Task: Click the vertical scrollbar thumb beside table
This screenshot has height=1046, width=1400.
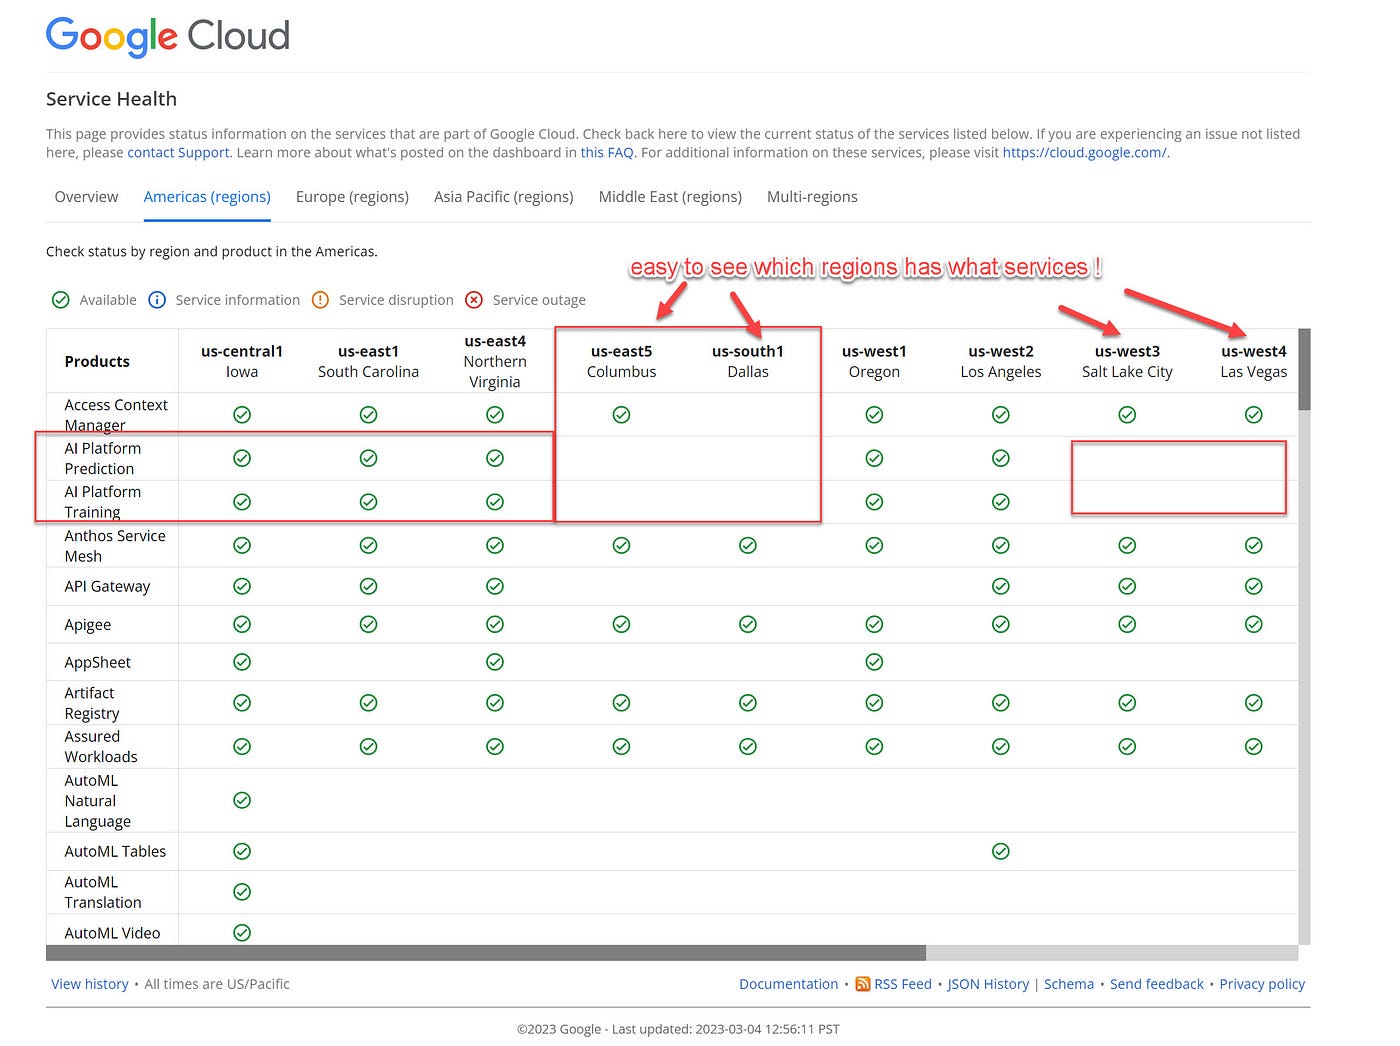Action: [x=1304, y=369]
